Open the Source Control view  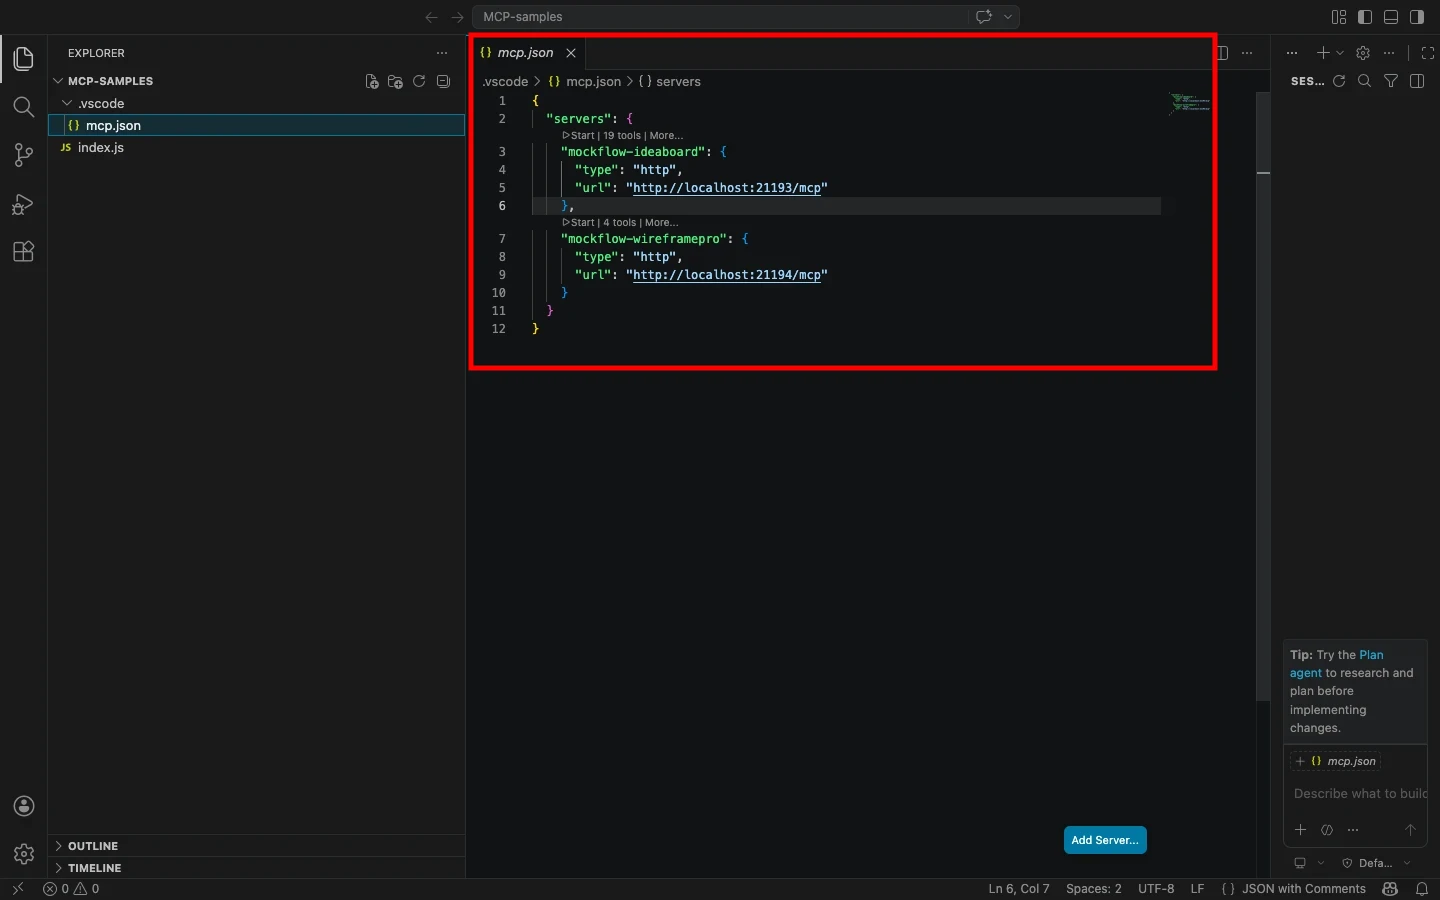pos(23,155)
